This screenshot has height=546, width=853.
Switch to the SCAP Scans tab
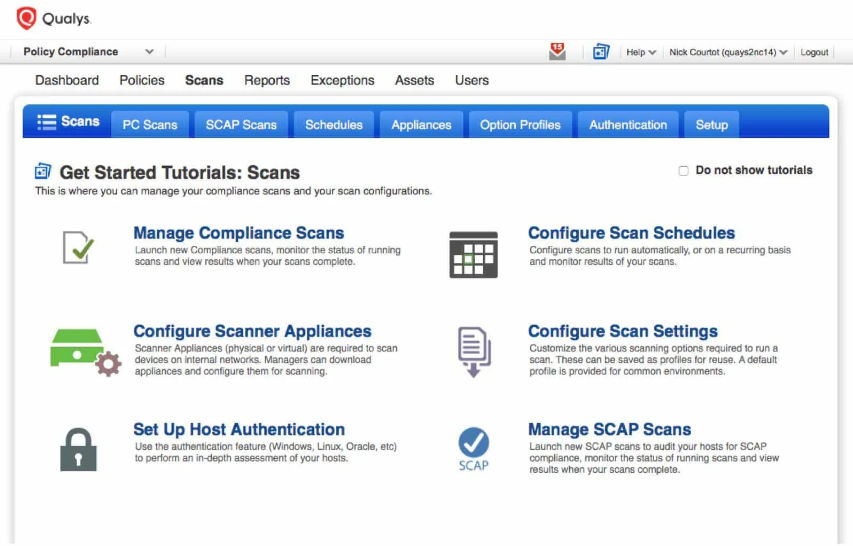coord(241,125)
